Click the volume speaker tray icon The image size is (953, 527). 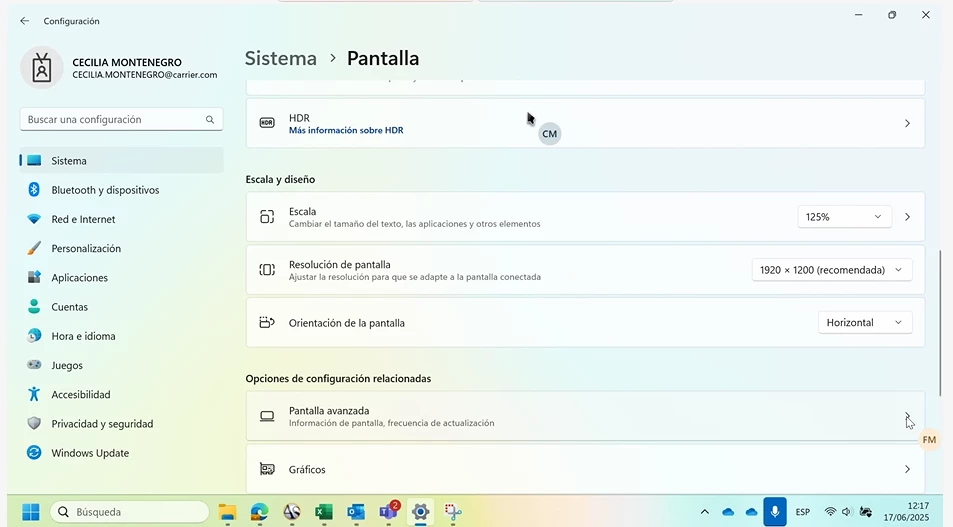(x=846, y=512)
